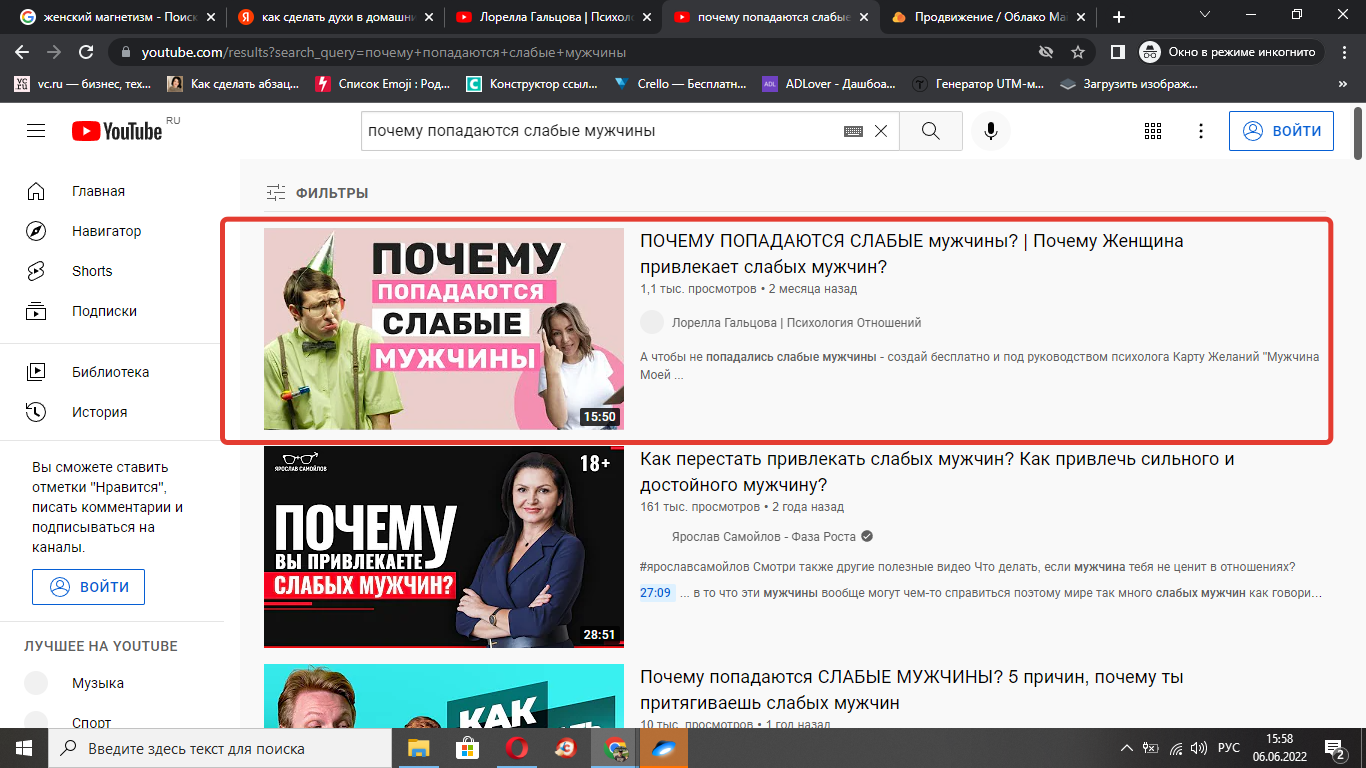Open the ФИЛЬТРЫ filters panel
Screen dimensions: 1366x768
[x=317, y=193]
